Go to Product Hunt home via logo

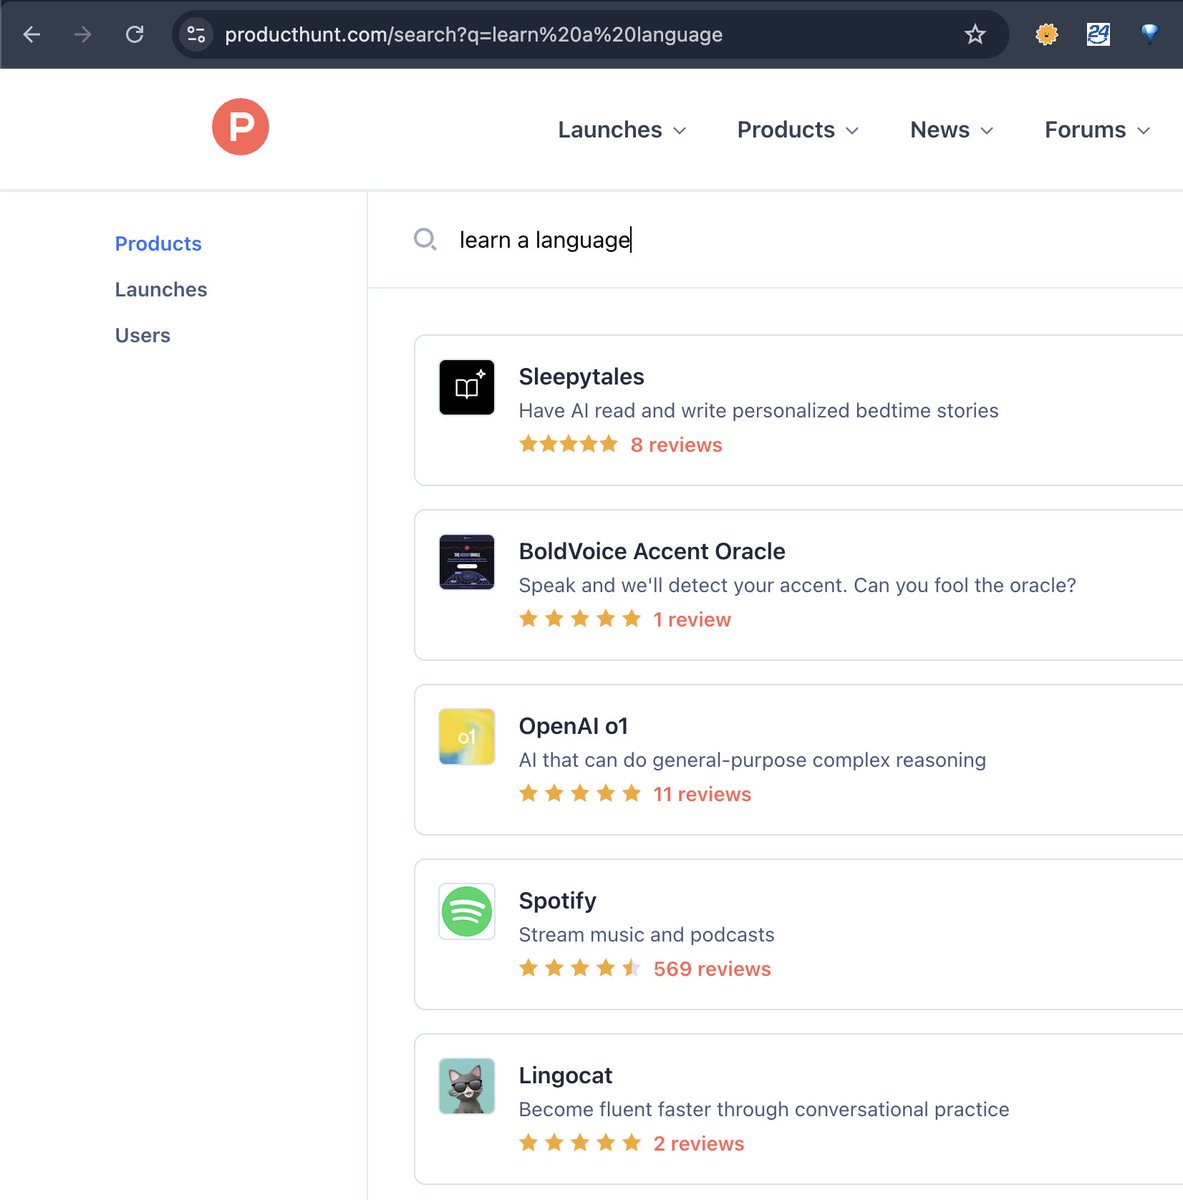240,127
